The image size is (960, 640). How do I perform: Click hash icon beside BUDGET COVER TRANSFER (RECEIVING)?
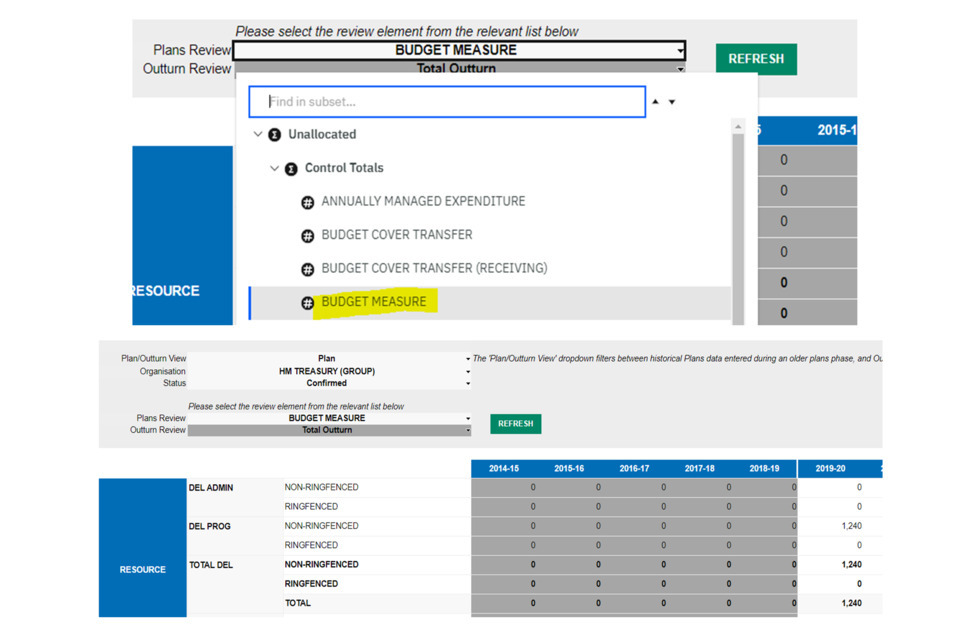tap(308, 269)
